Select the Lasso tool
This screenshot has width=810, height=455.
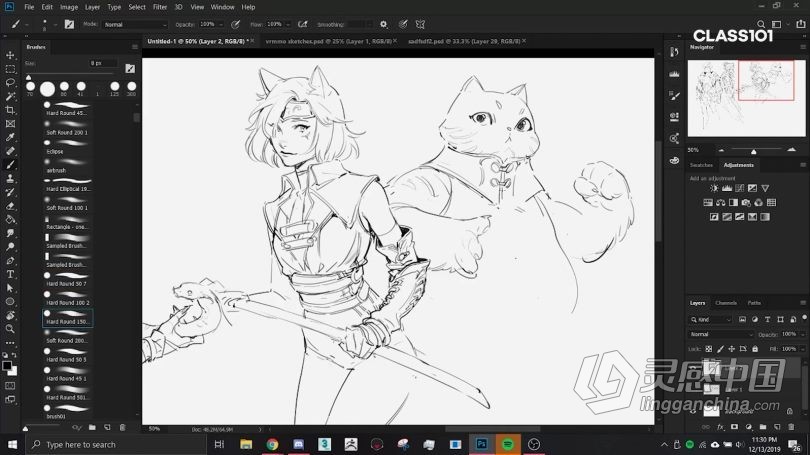pyautogui.click(x=10, y=82)
